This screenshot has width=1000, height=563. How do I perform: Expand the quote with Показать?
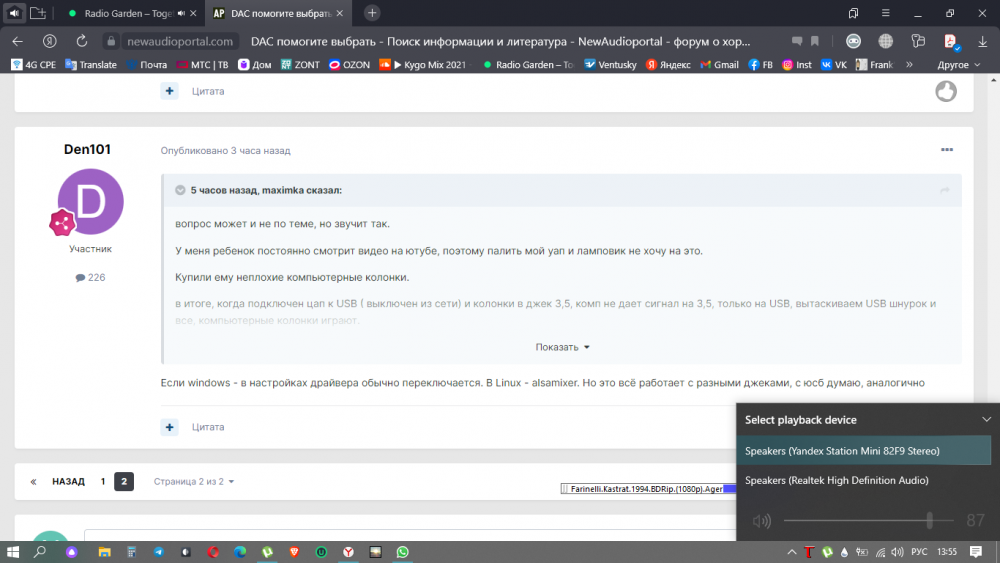(x=562, y=347)
